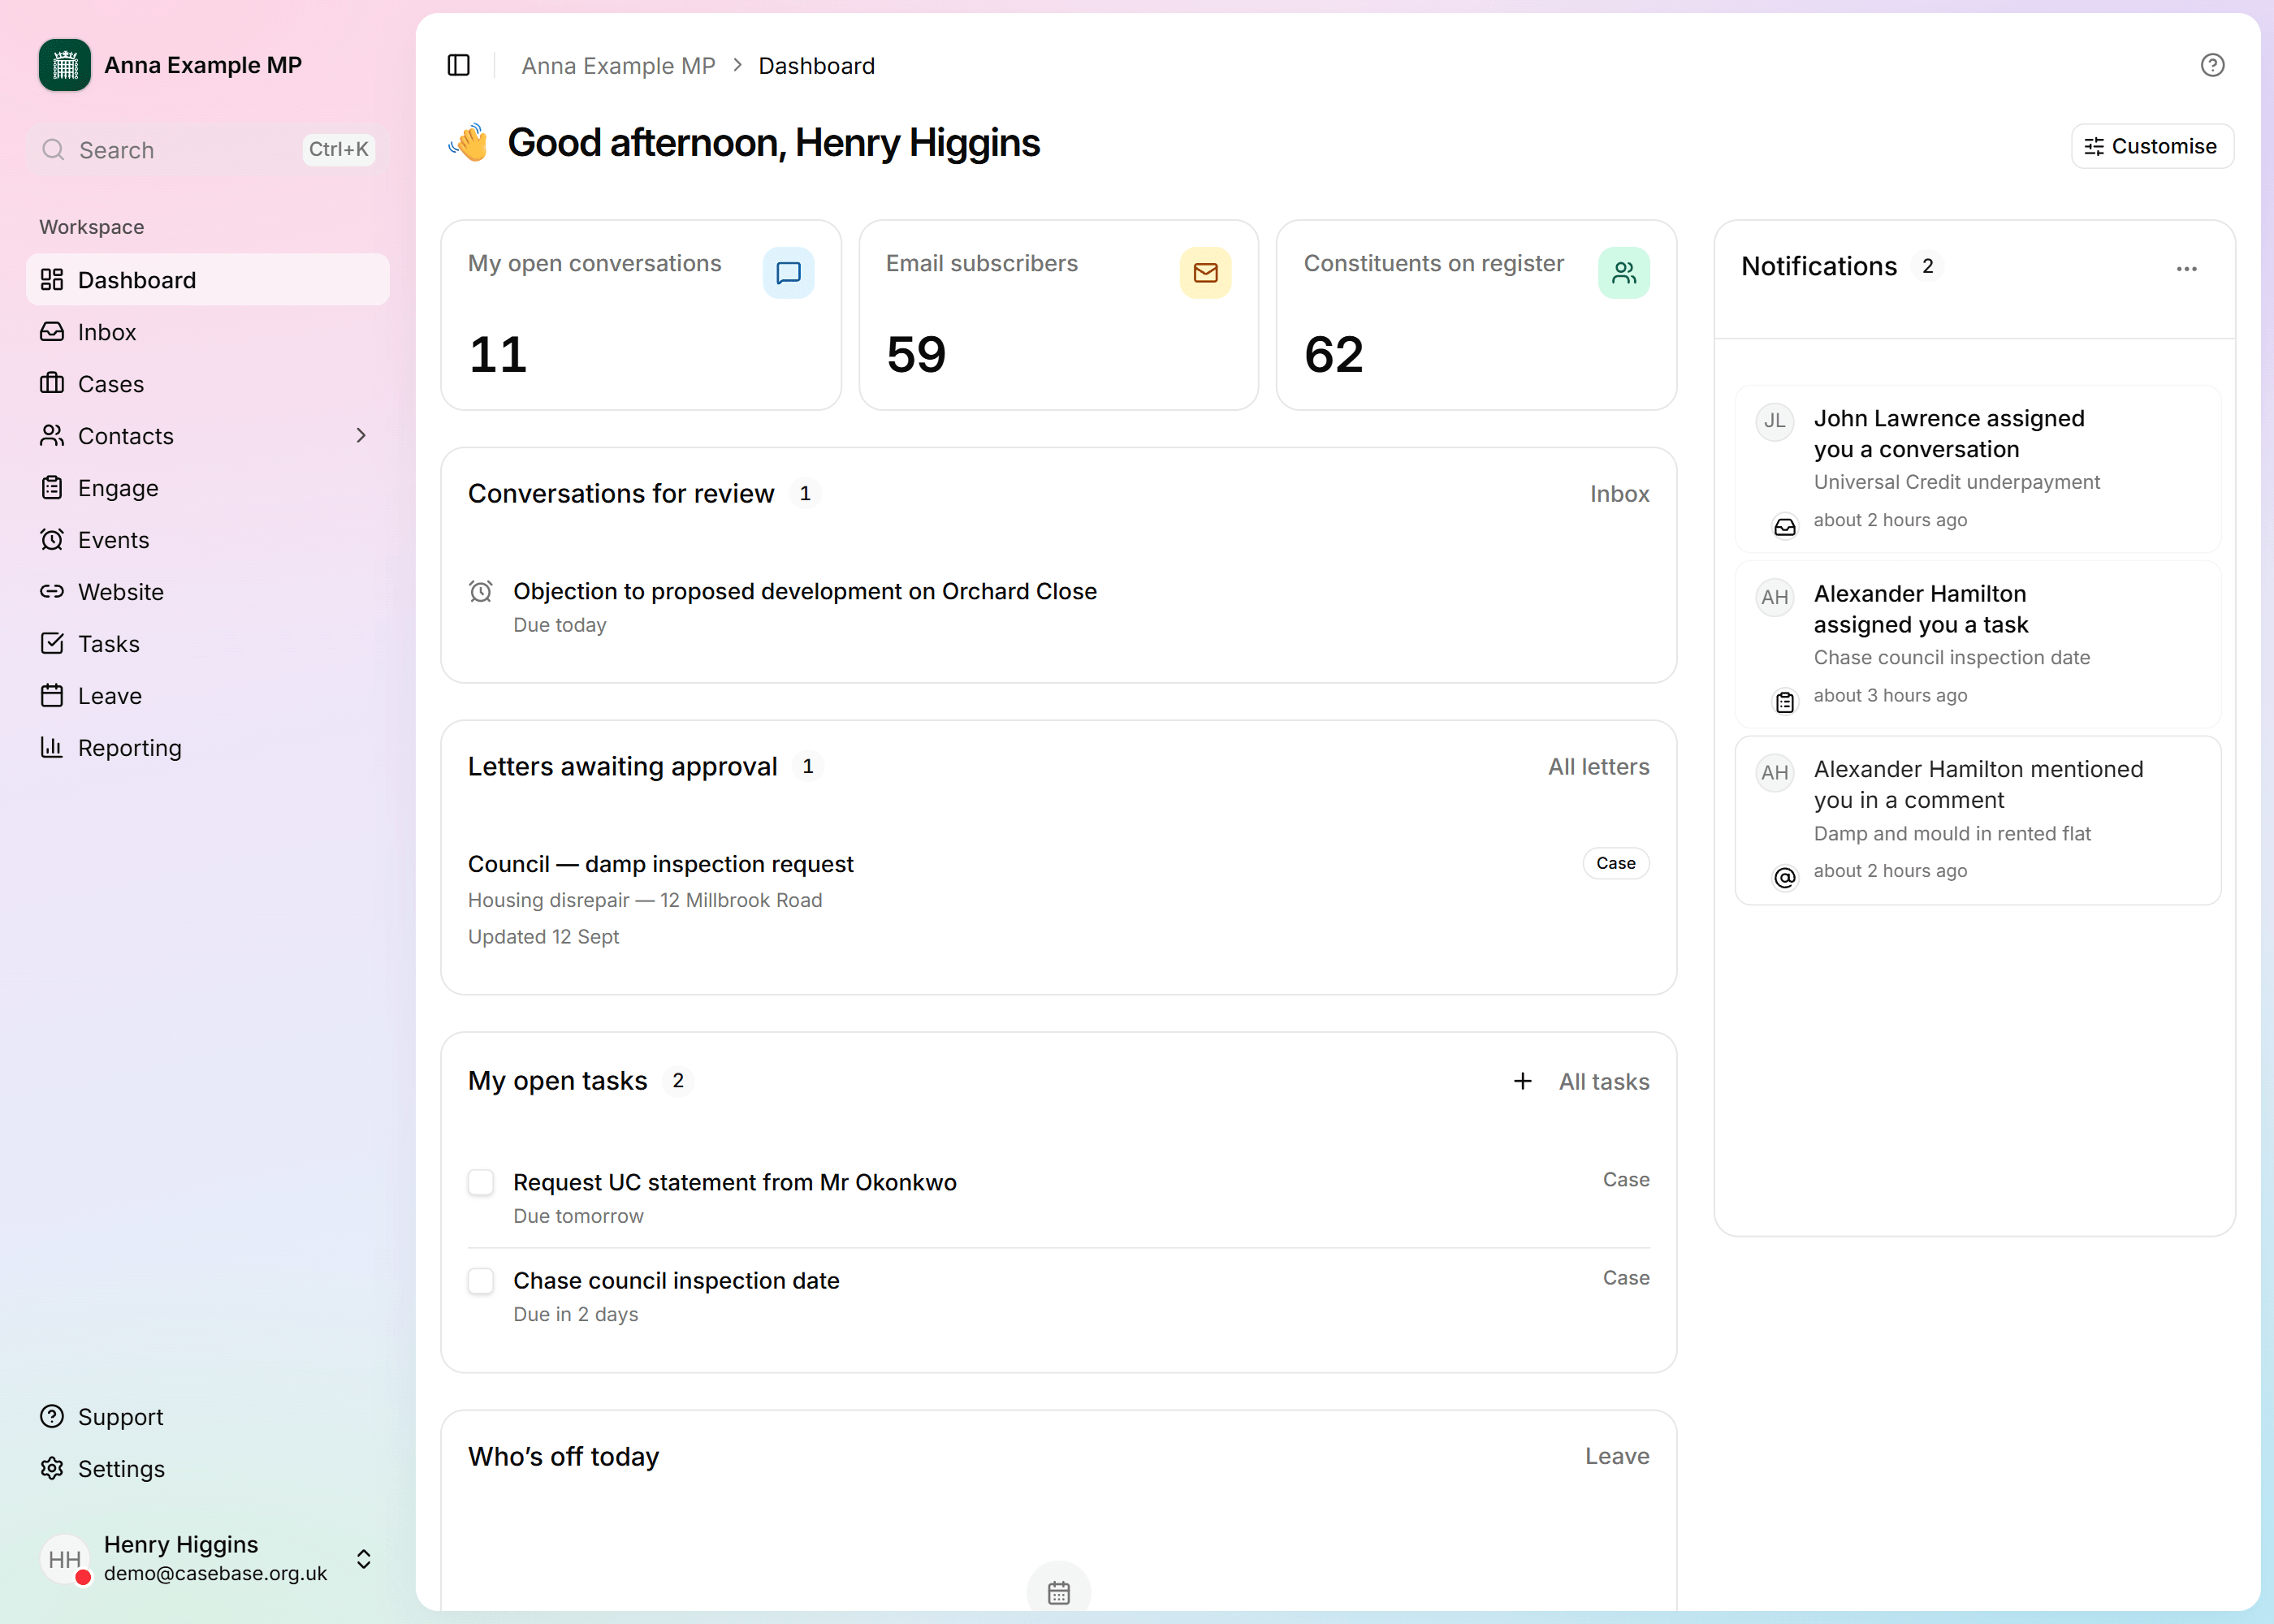Image resolution: width=2274 pixels, height=1624 pixels.
Task: Click the alarm clock icon beside Orchard Close objection
Action: [480, 591]
